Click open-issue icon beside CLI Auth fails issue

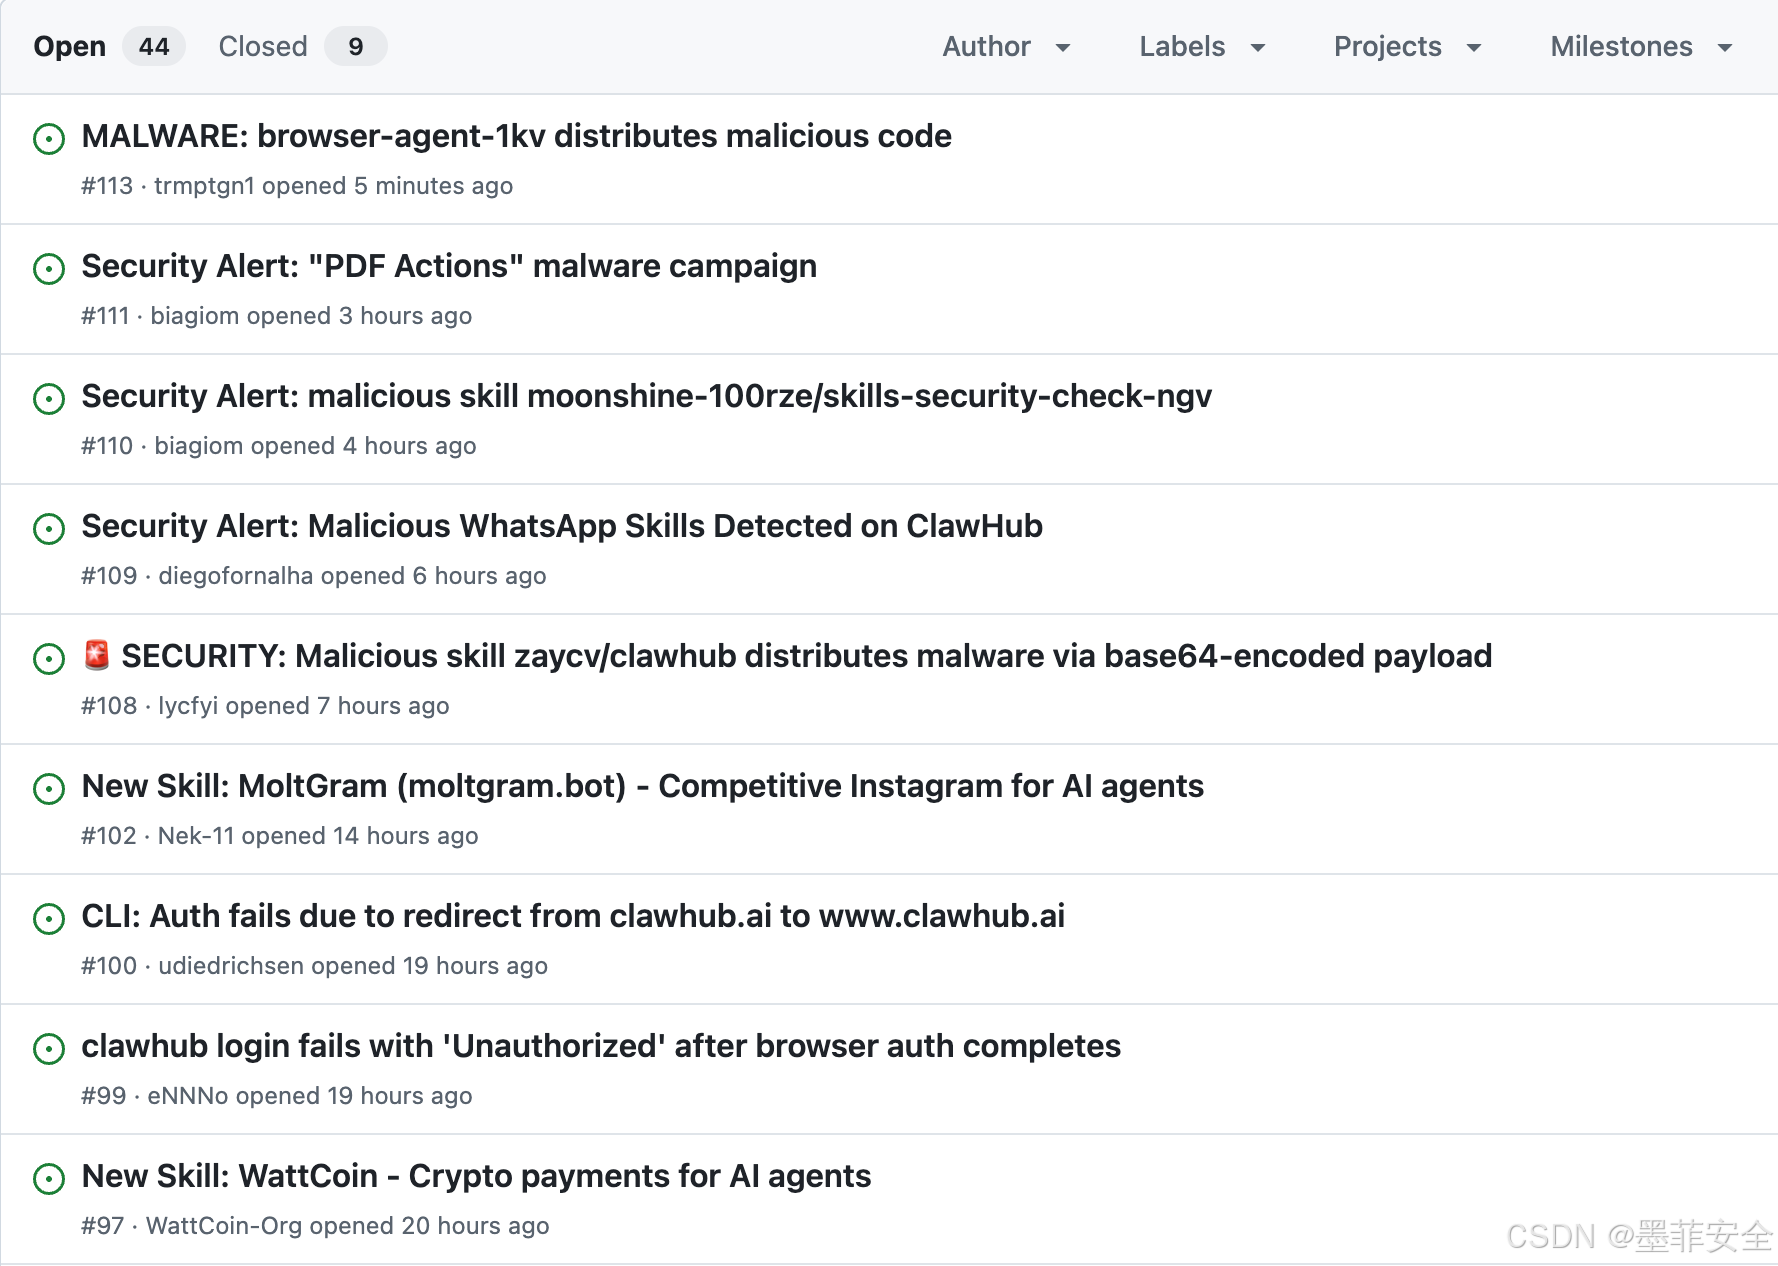coord(49,919)
